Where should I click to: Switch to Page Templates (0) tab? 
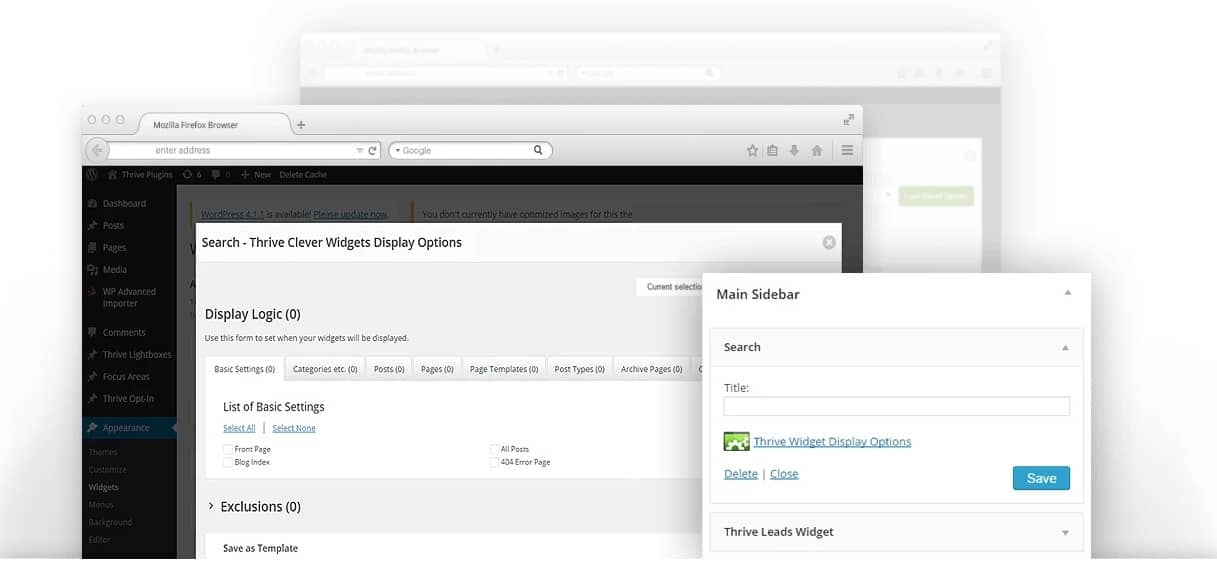point(504,369)
